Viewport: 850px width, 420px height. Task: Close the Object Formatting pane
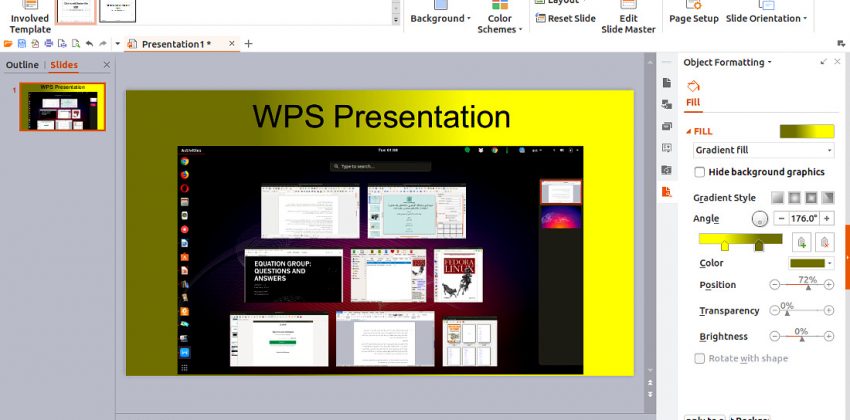(838, 62)
